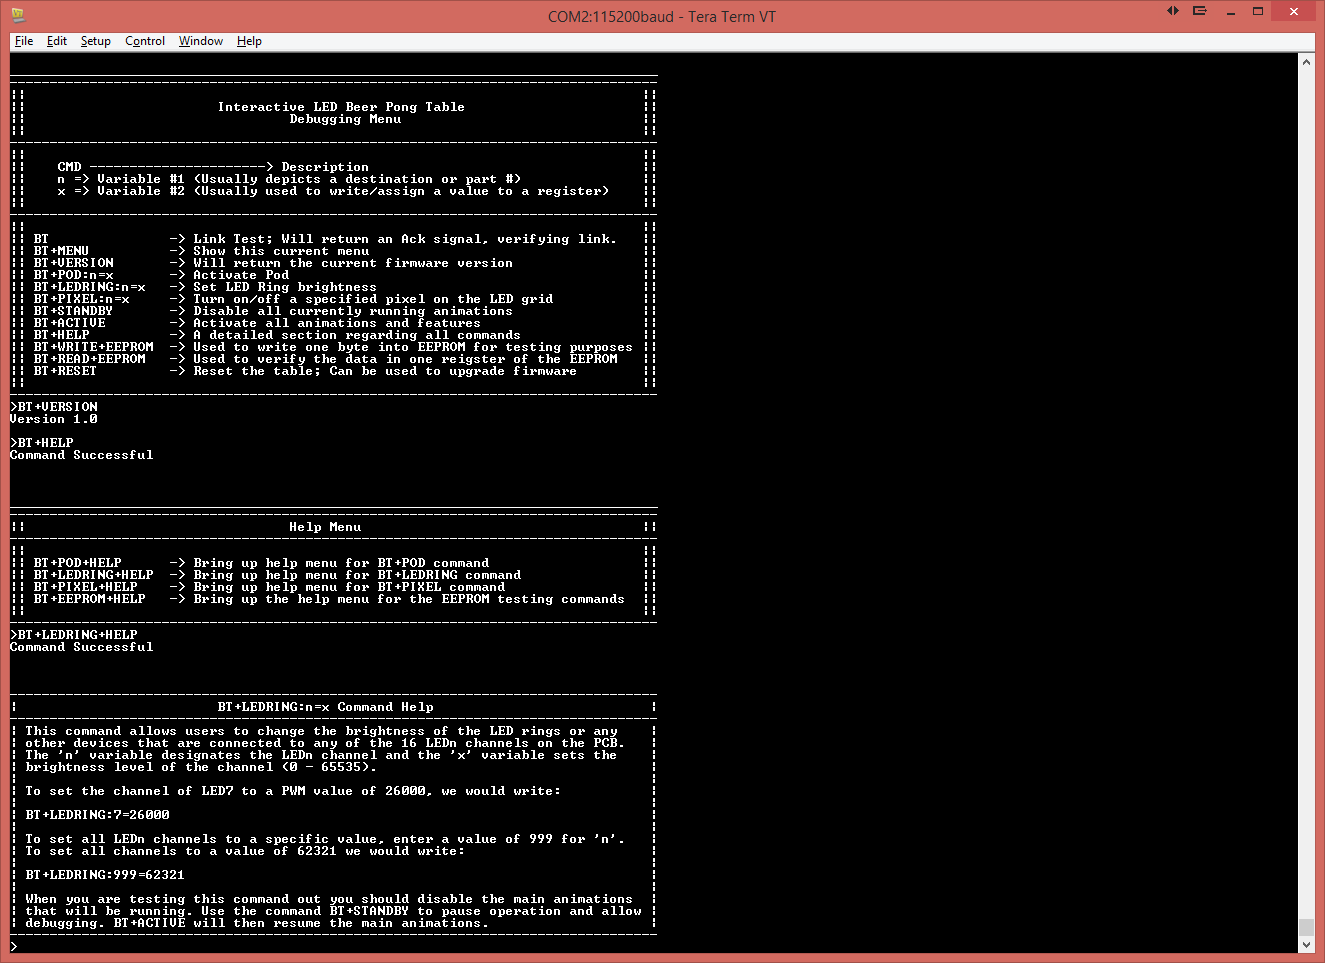The height and width of the screenshot is (963, 1325).
Task: Click the 'BT+STANDBY' command in the menu list
Action: point(73,311)
